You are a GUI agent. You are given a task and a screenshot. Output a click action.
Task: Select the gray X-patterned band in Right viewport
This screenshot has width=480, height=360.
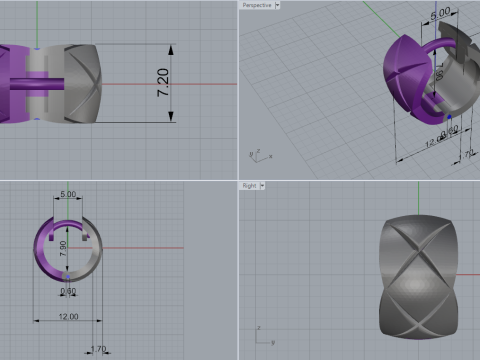(x=418, y=277)
